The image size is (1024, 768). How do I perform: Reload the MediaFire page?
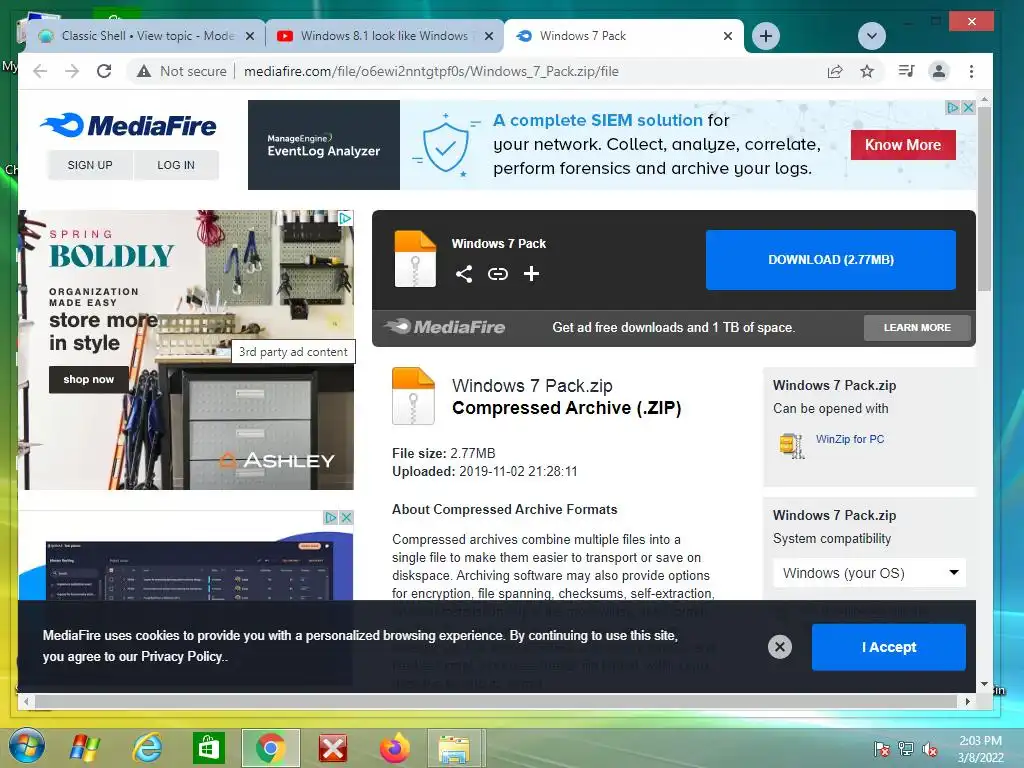104,71
